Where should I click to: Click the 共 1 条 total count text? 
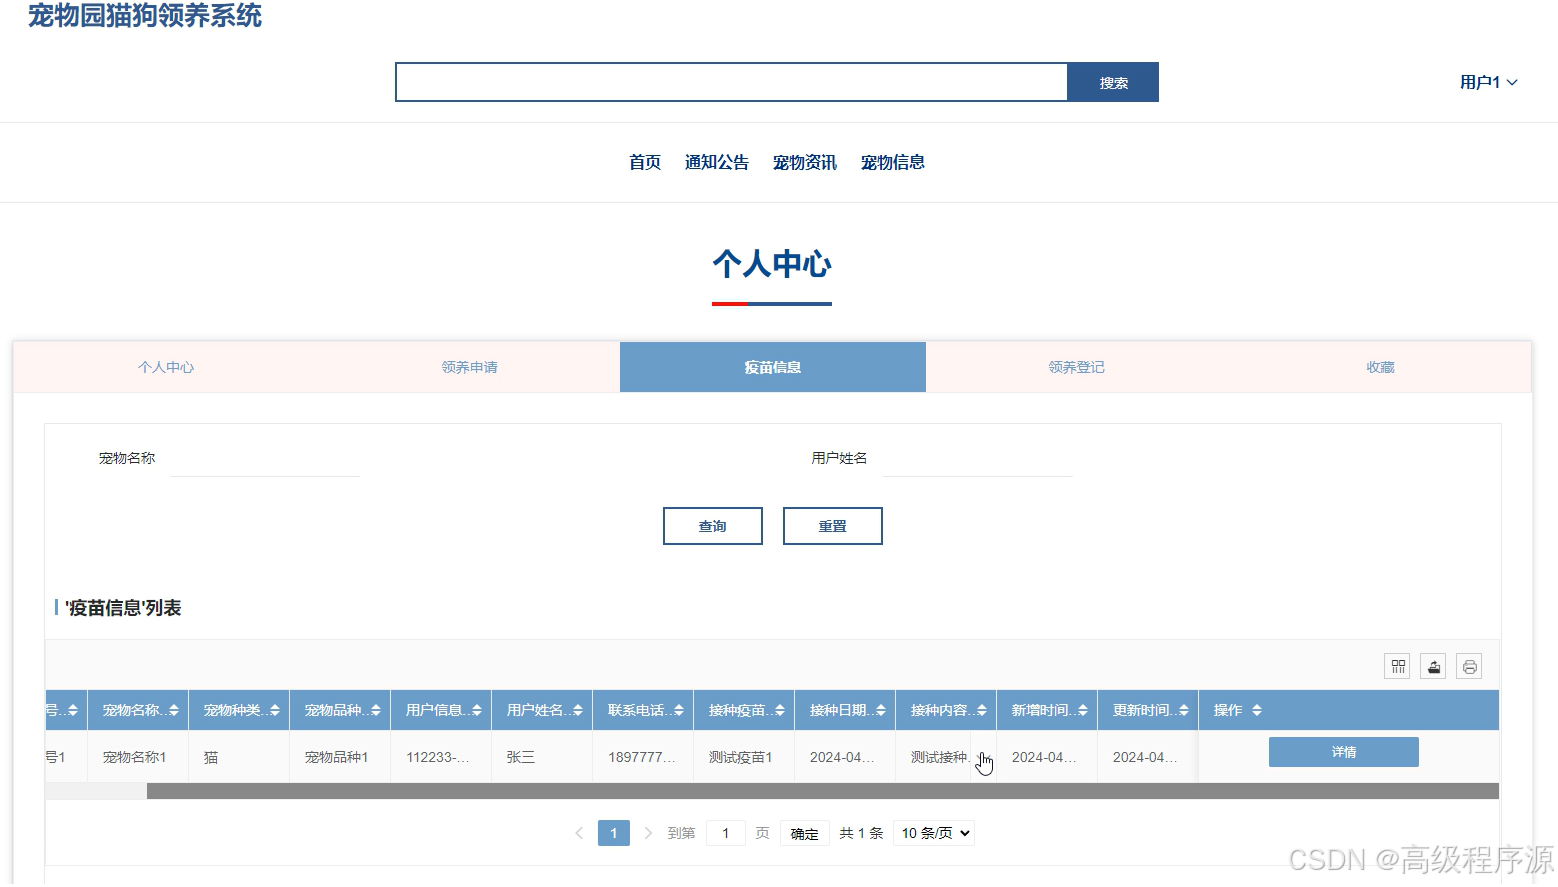[x=861, y=833]
